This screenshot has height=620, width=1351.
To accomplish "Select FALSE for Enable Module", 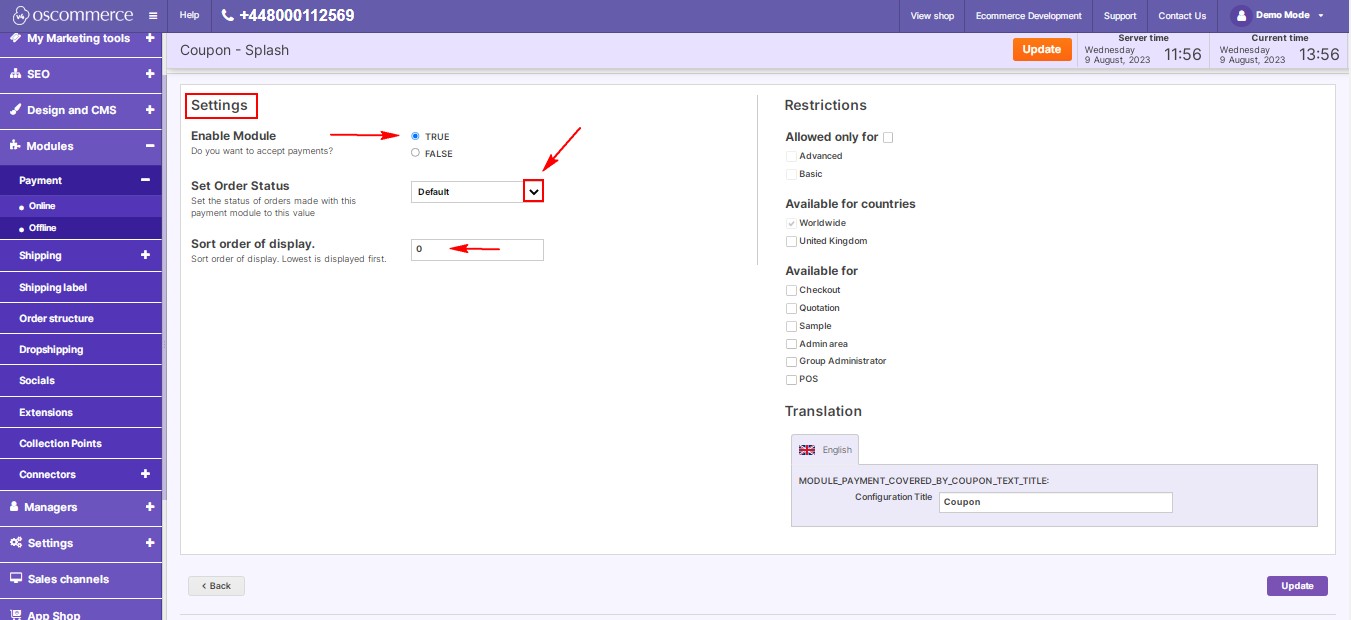I will [x=415, y=153].
